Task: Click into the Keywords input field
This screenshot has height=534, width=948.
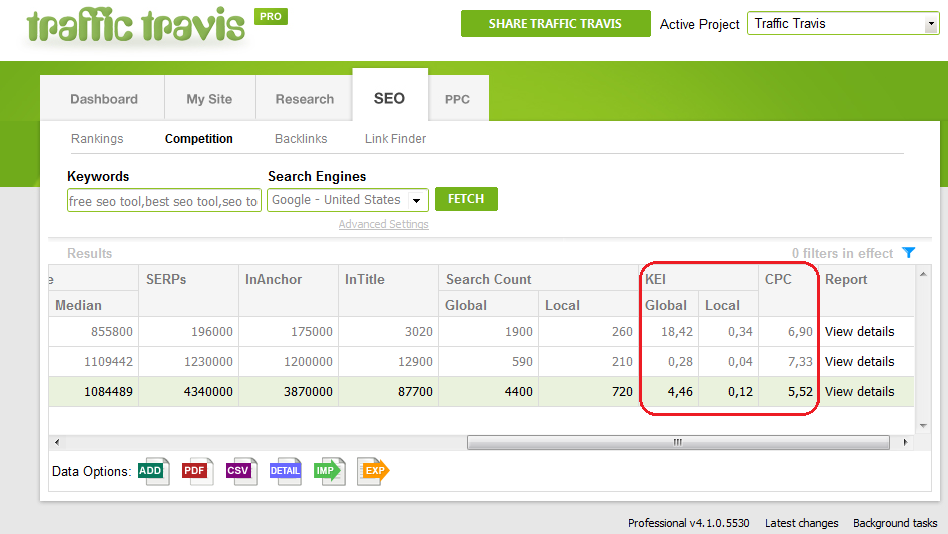Action: (164, 200)
